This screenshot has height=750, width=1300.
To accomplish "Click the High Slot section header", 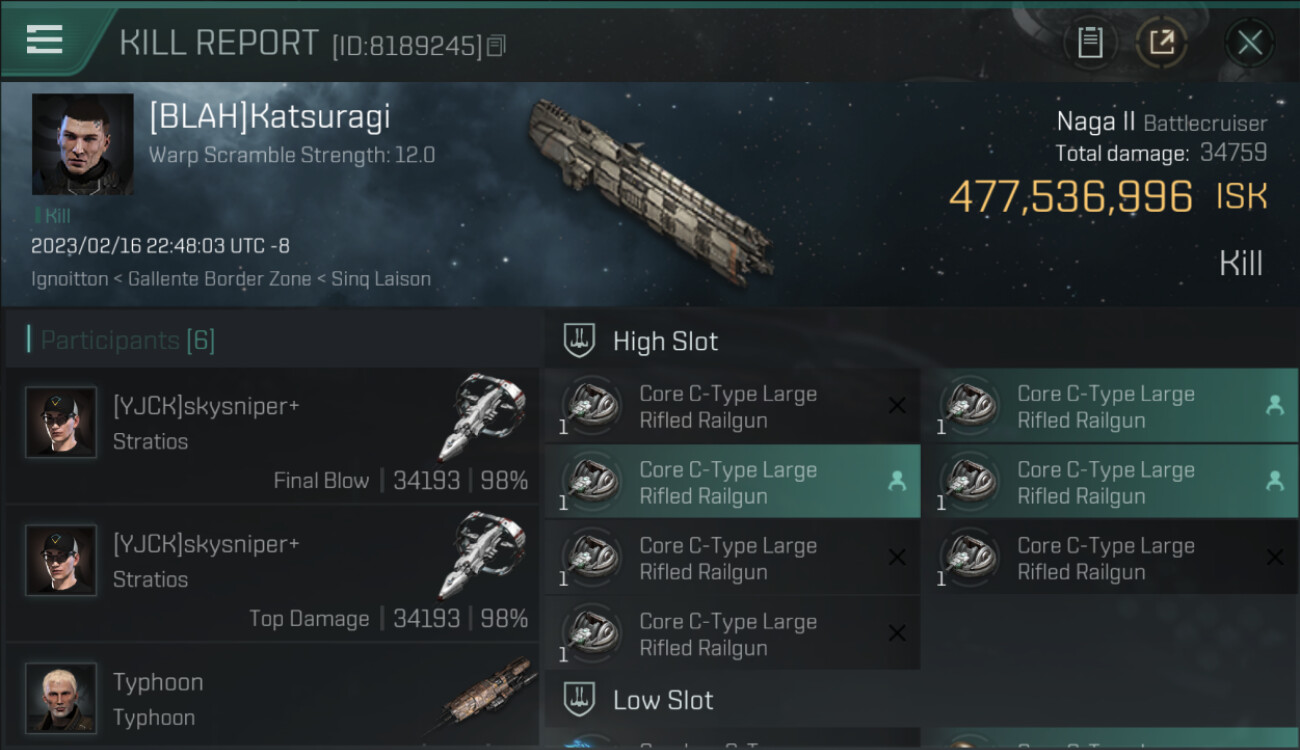I will pos(665,341).
